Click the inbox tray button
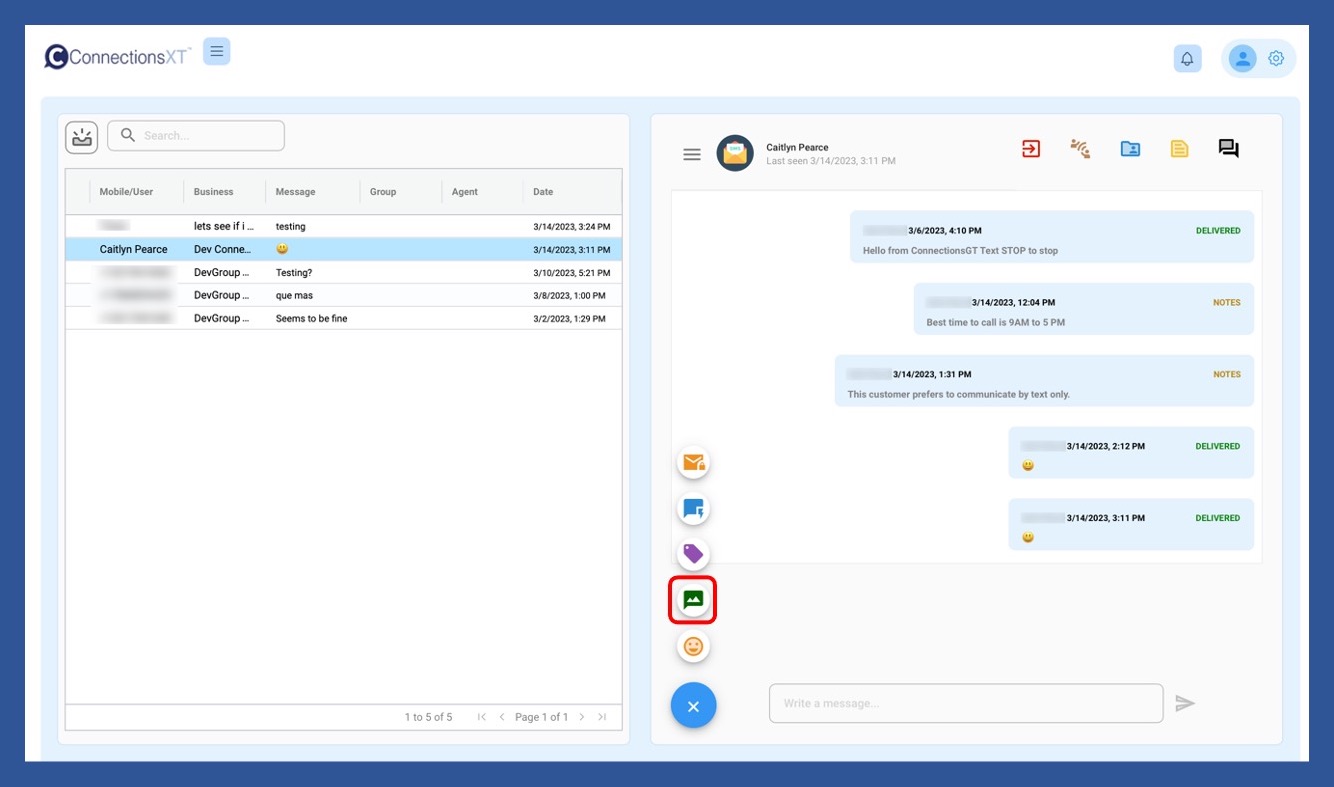Viewport: 1334px width, 787px height. click(x=82, y=137)
